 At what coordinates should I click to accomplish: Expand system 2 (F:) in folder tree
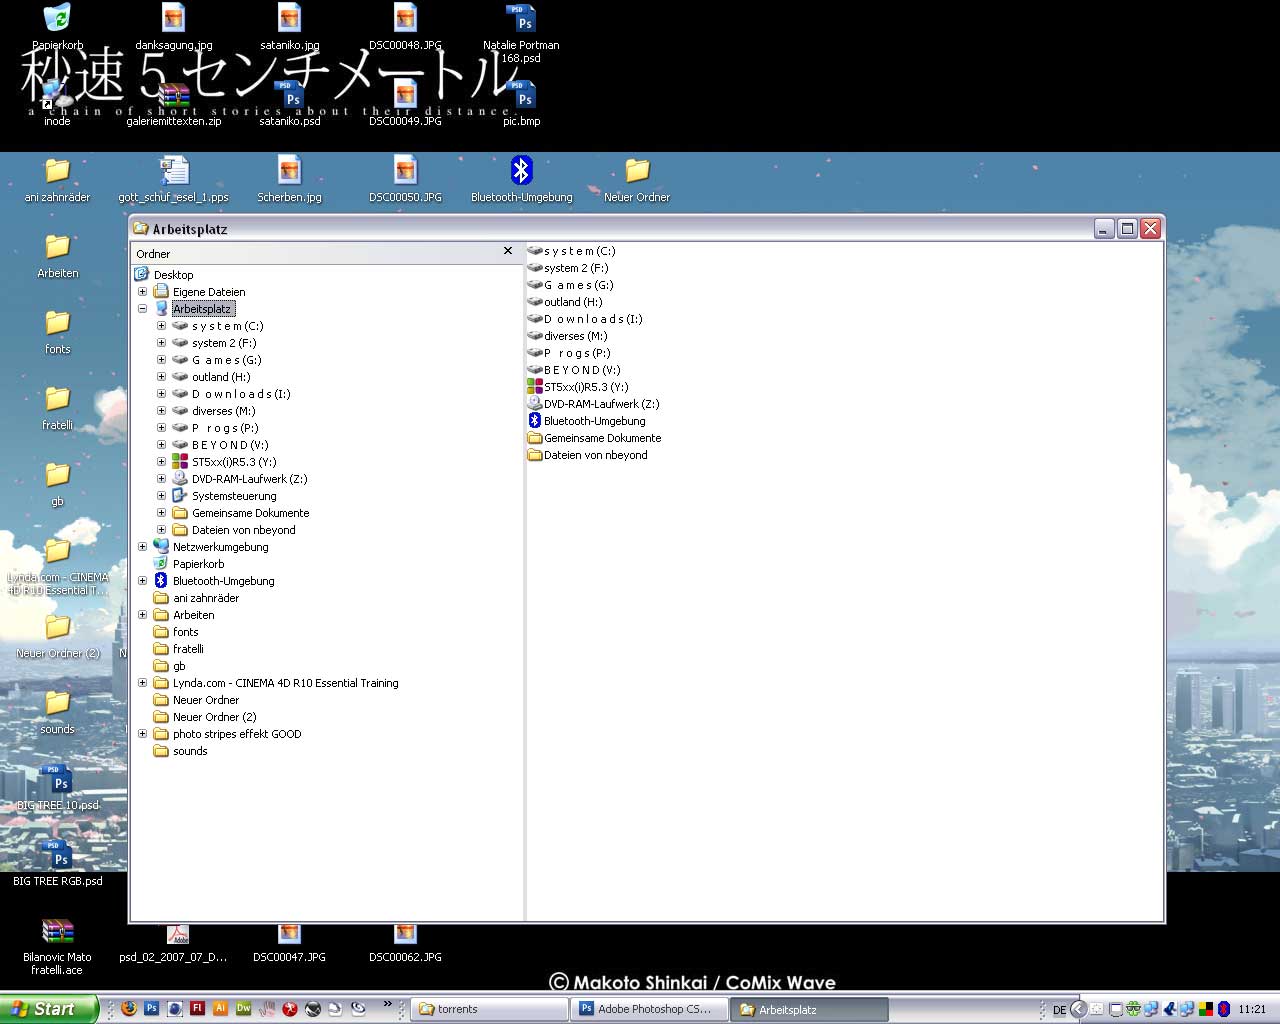click(161, 343)
